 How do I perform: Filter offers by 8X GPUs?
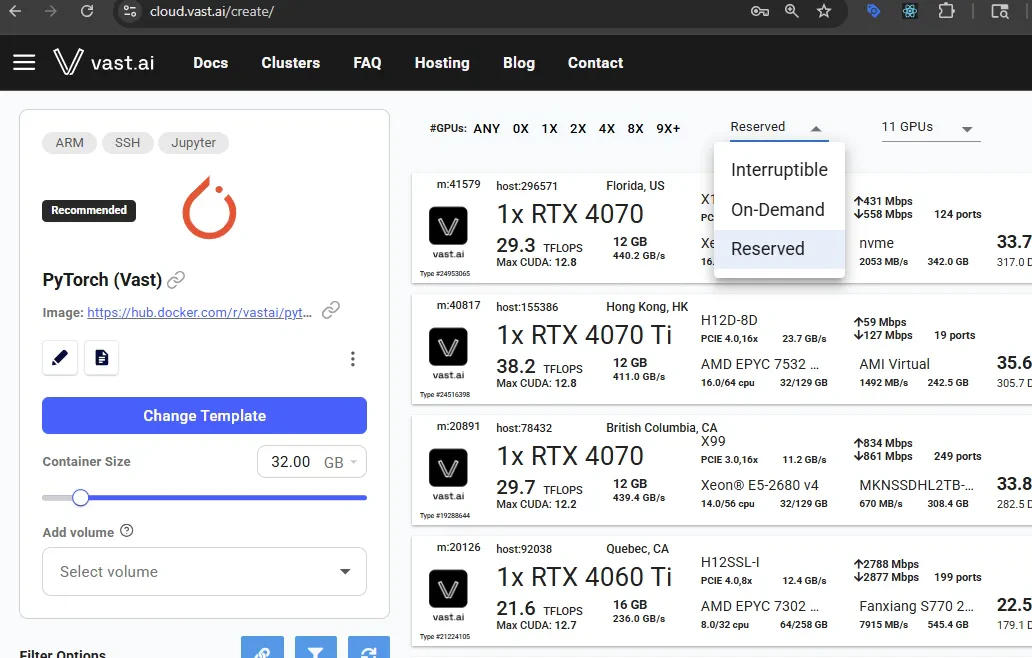(635, 129)
